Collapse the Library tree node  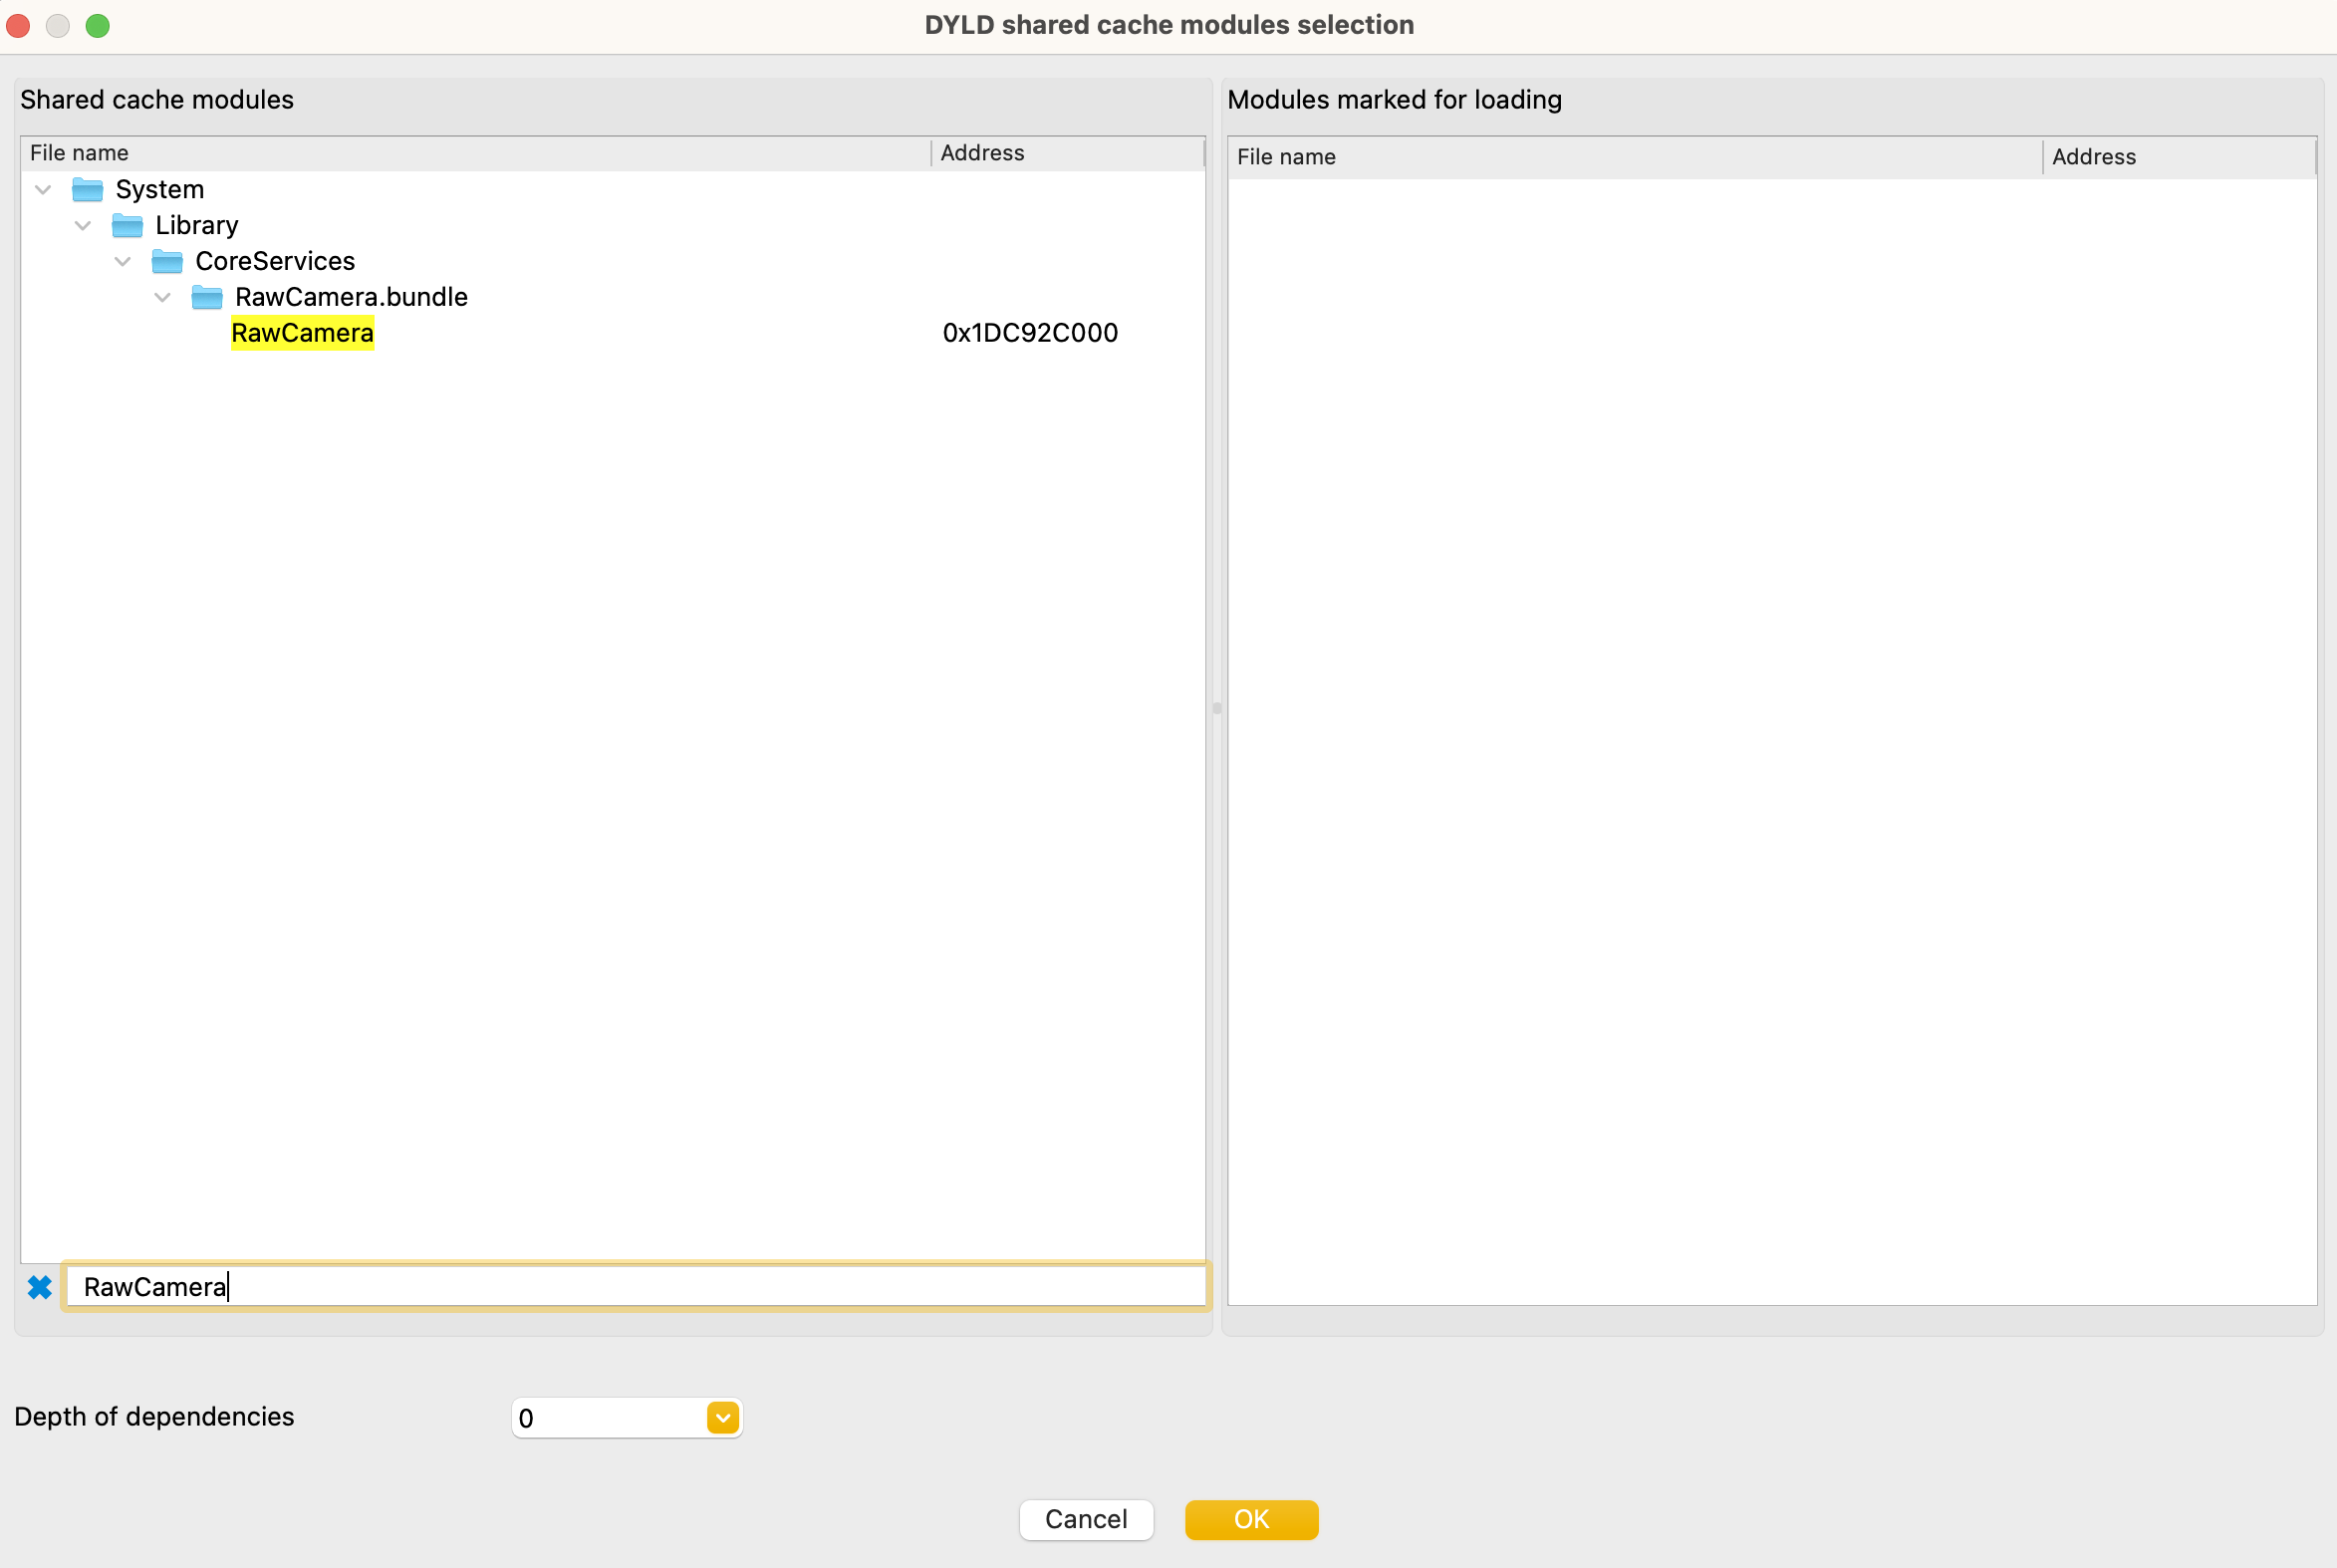83,225
